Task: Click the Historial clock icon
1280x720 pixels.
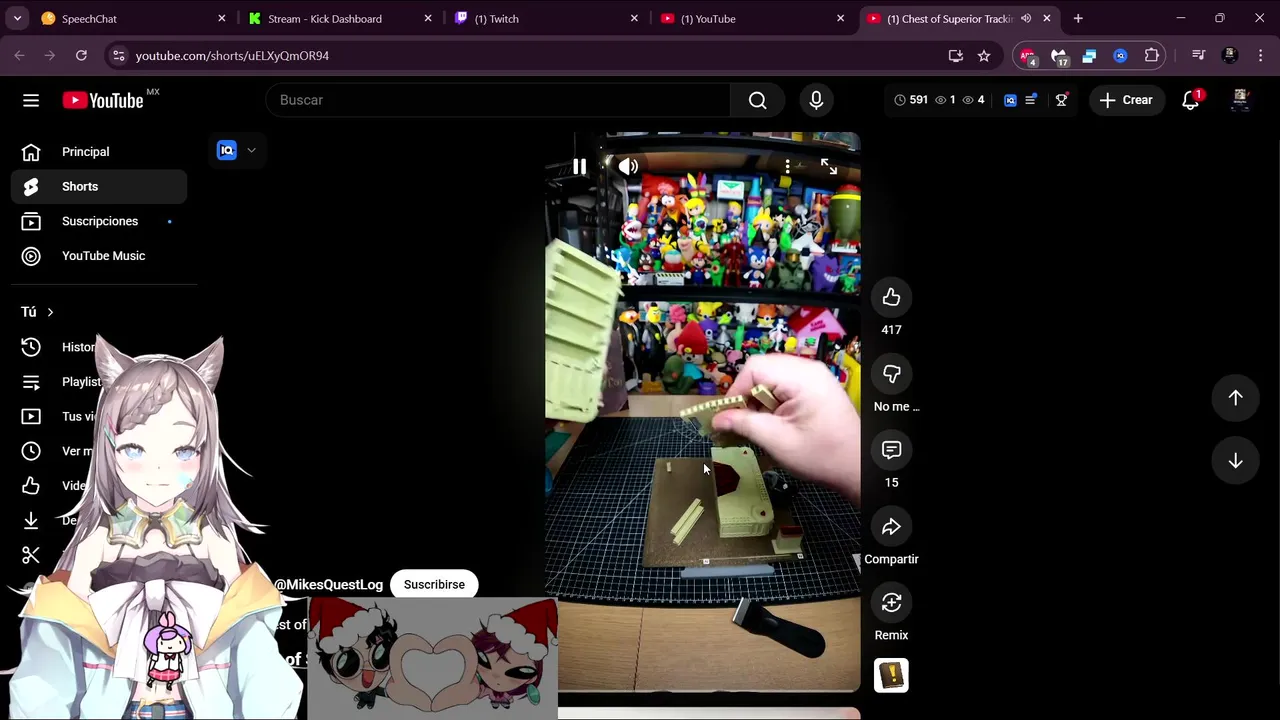Action: (31, 347)
